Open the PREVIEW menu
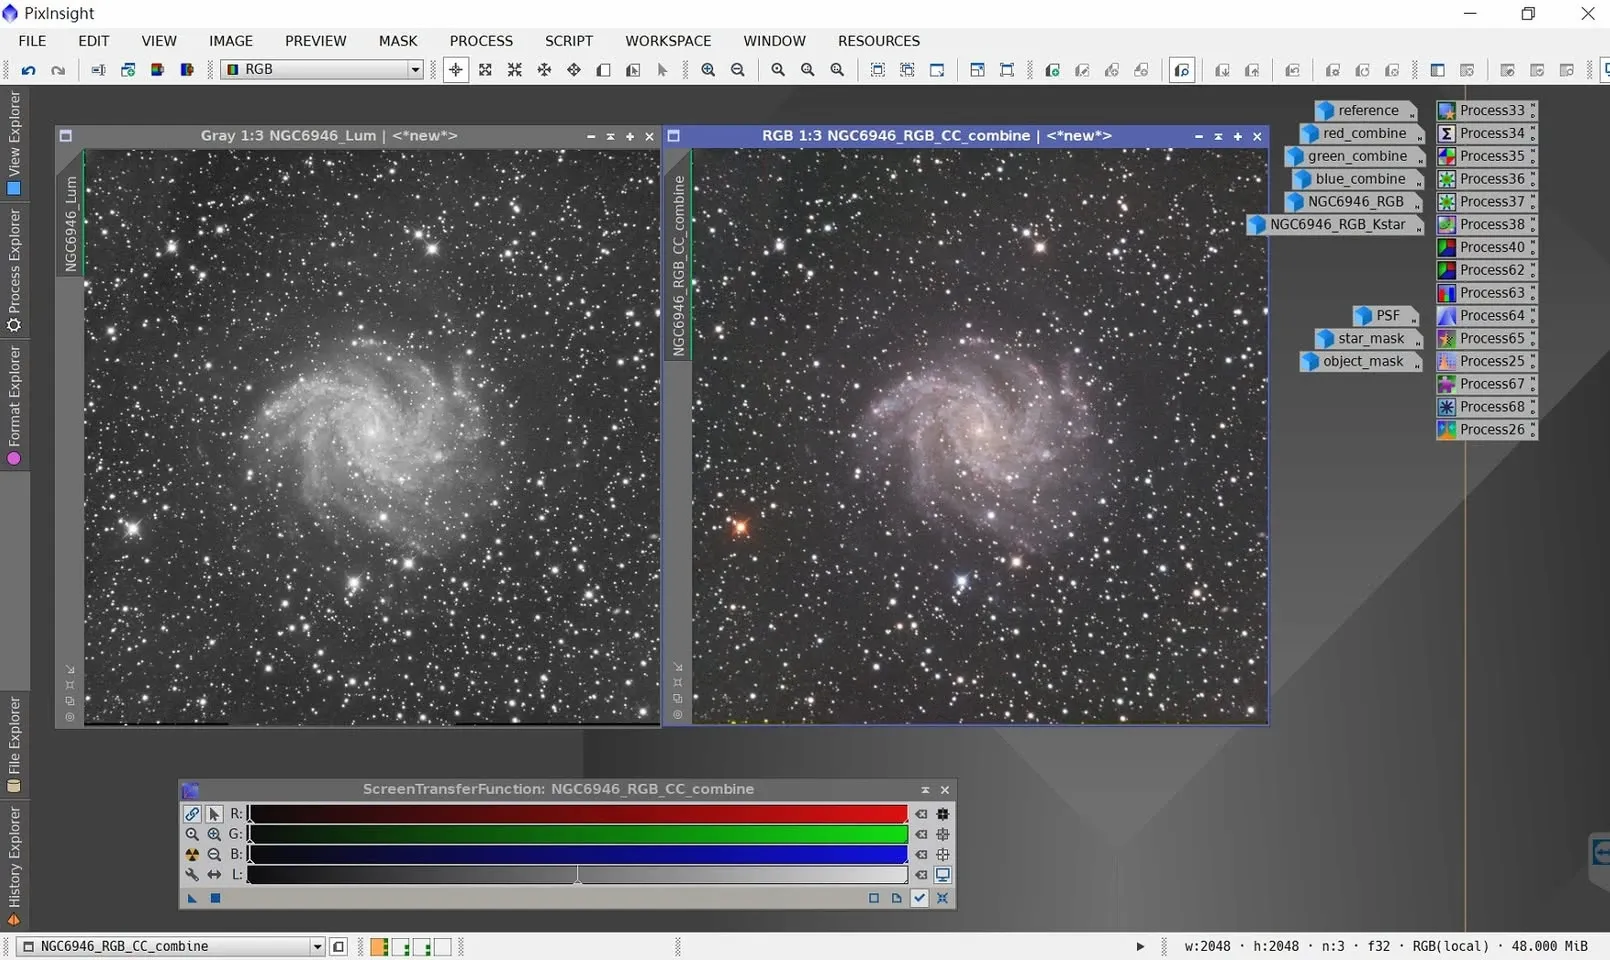Viewport: 1610px width, 960px height. (x=316, y=41)
